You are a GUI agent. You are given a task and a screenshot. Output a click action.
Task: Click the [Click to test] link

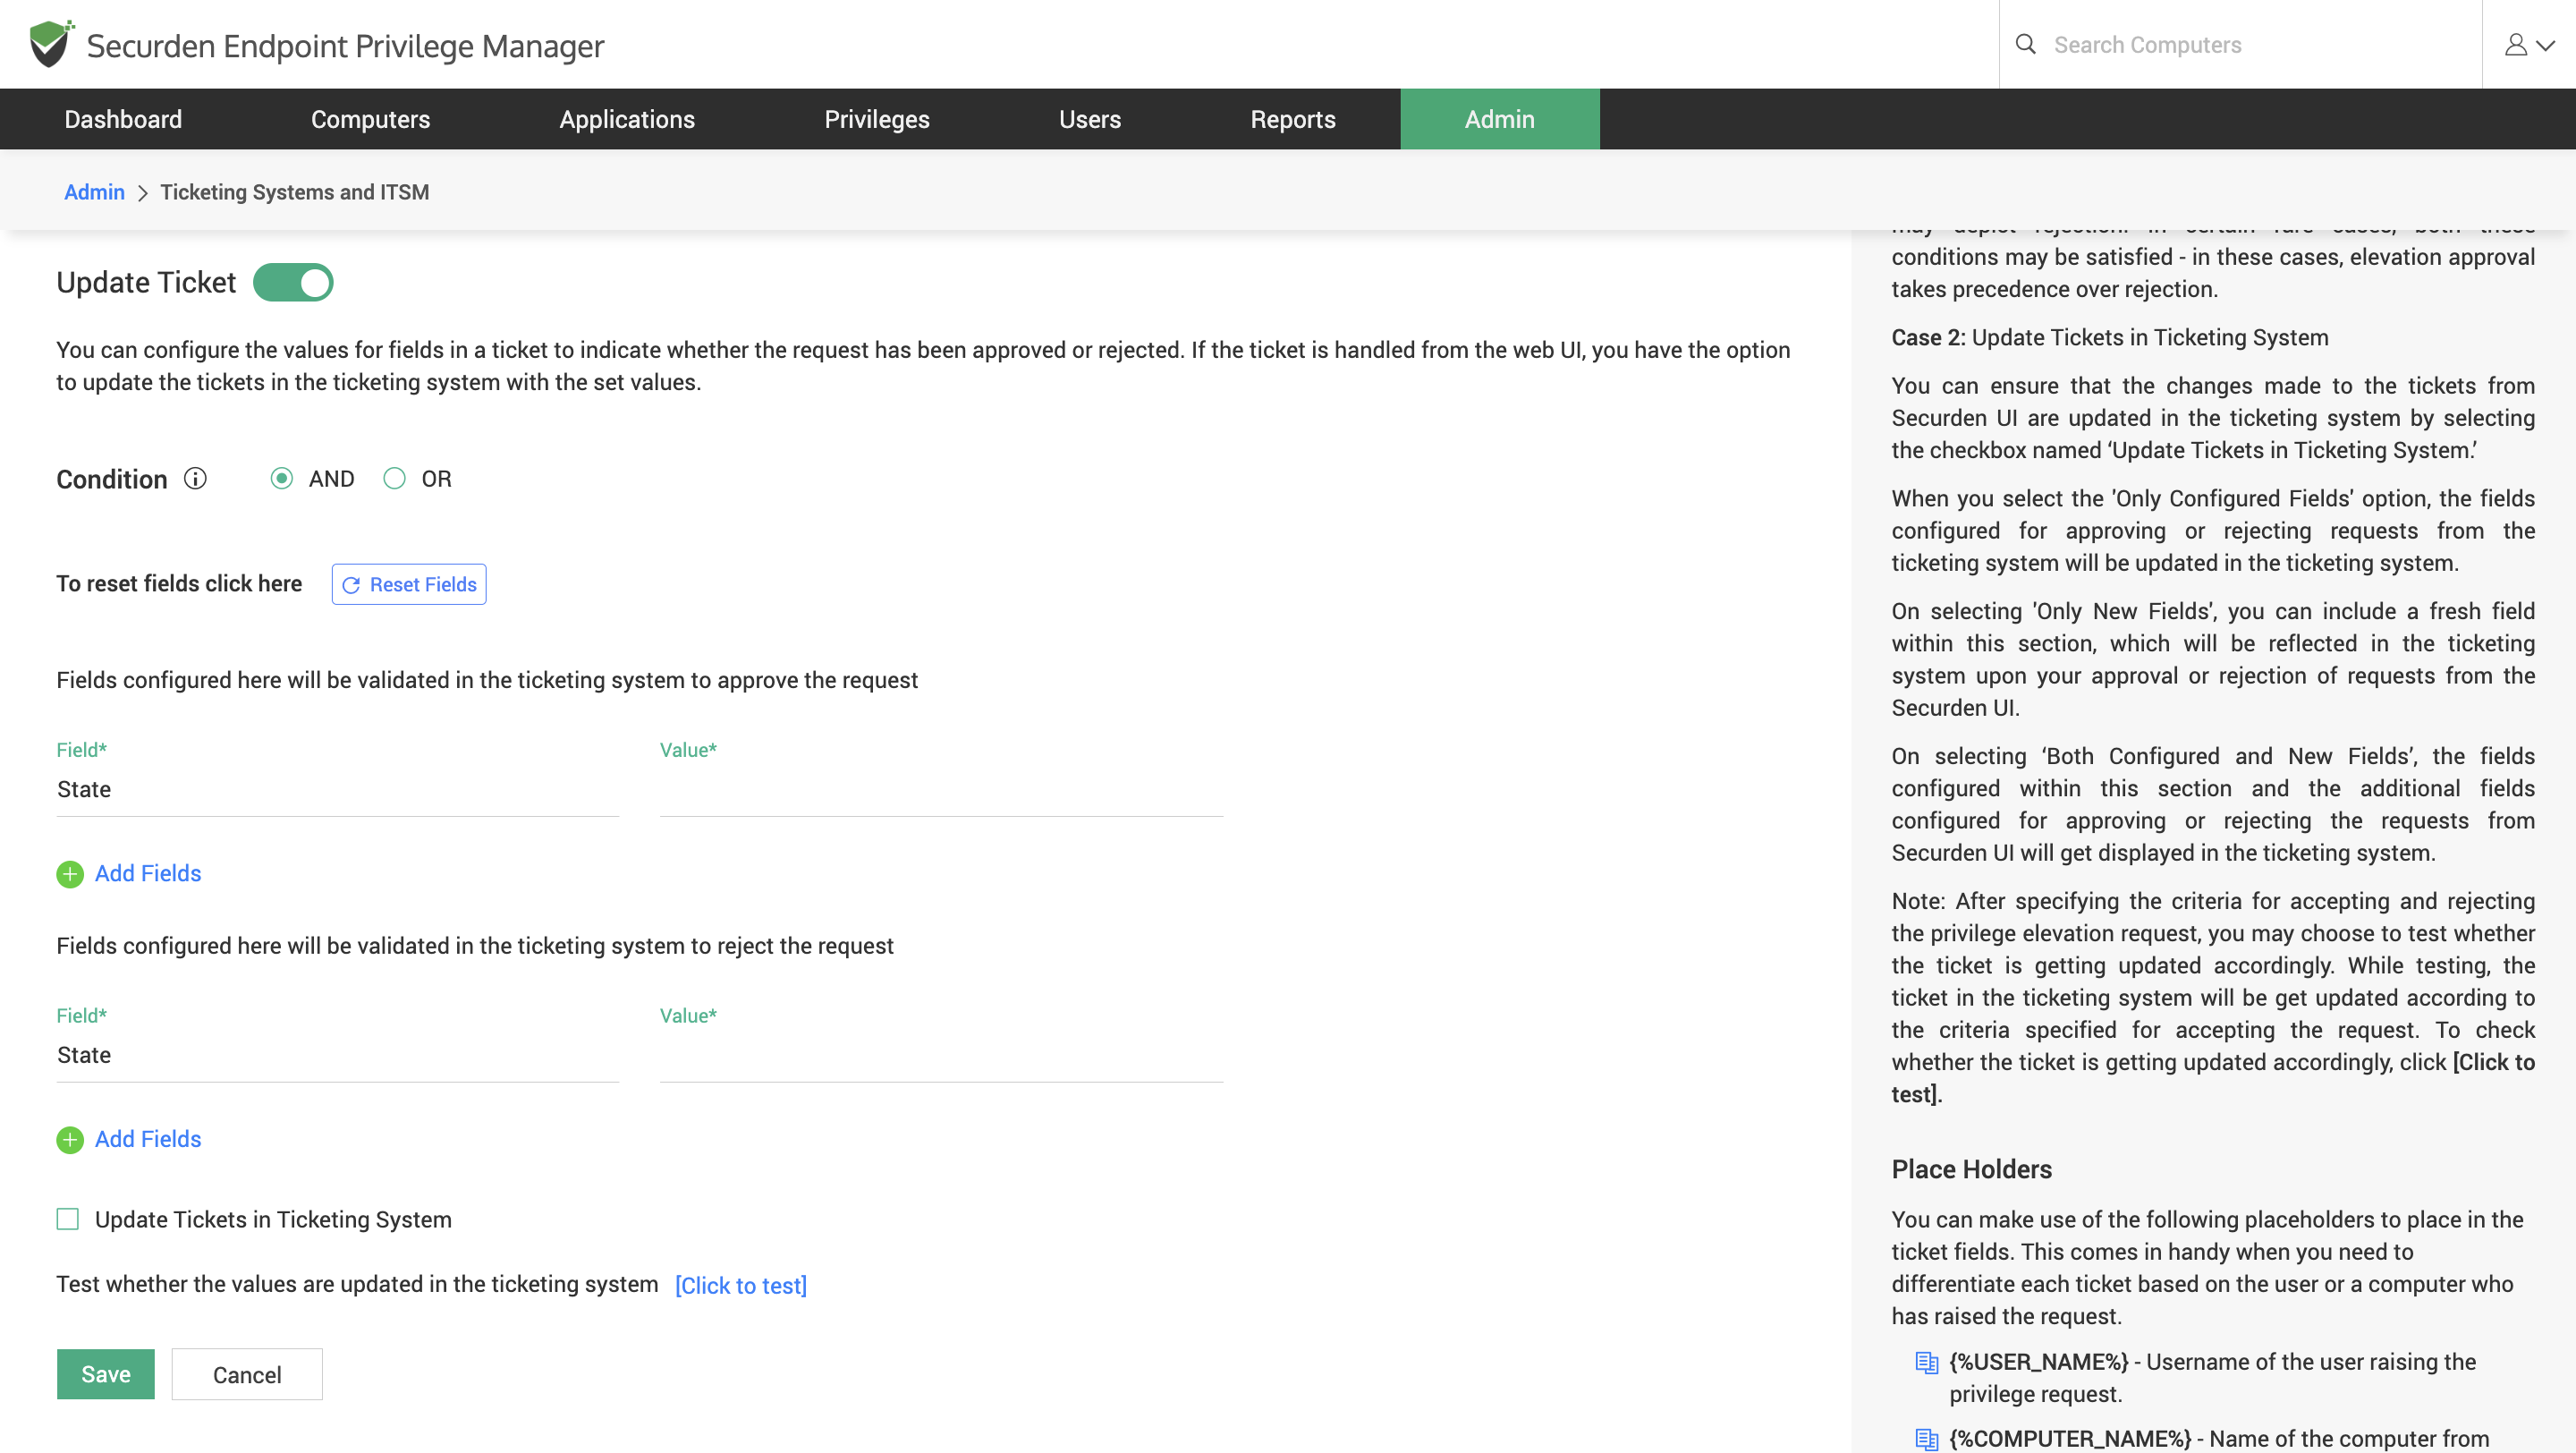741,1286
